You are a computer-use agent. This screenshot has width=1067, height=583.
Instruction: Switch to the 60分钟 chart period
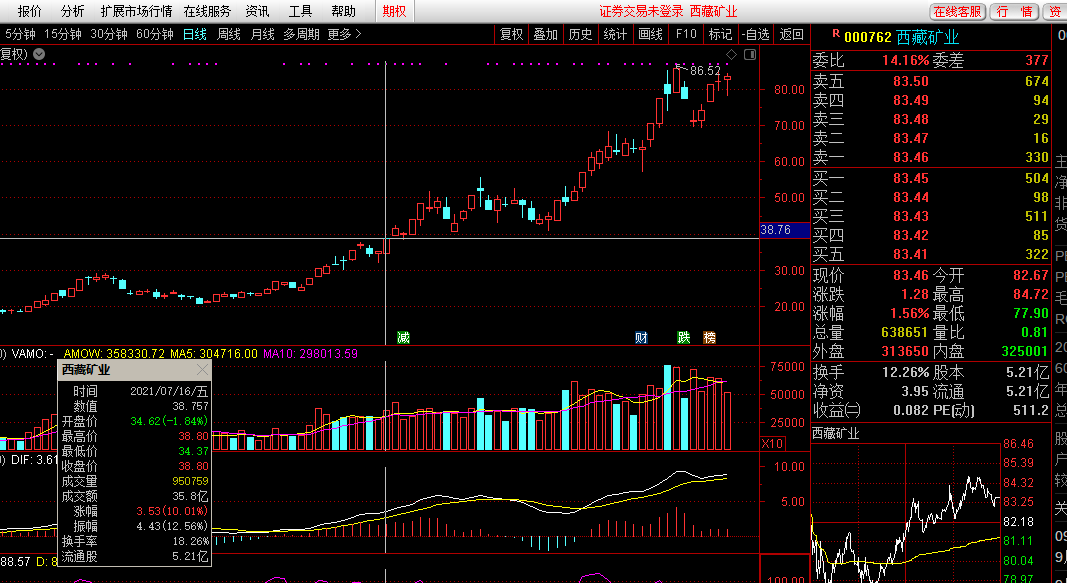(x=155, y=34)
